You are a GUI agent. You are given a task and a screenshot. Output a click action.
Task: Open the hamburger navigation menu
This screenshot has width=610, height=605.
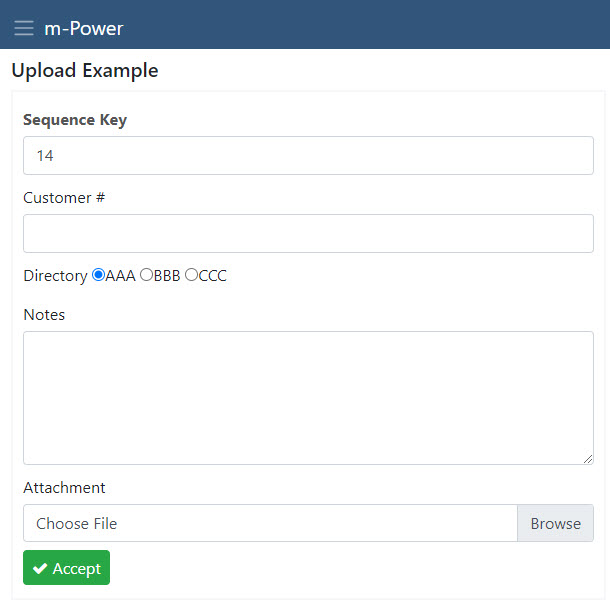[x=24, y=28]
